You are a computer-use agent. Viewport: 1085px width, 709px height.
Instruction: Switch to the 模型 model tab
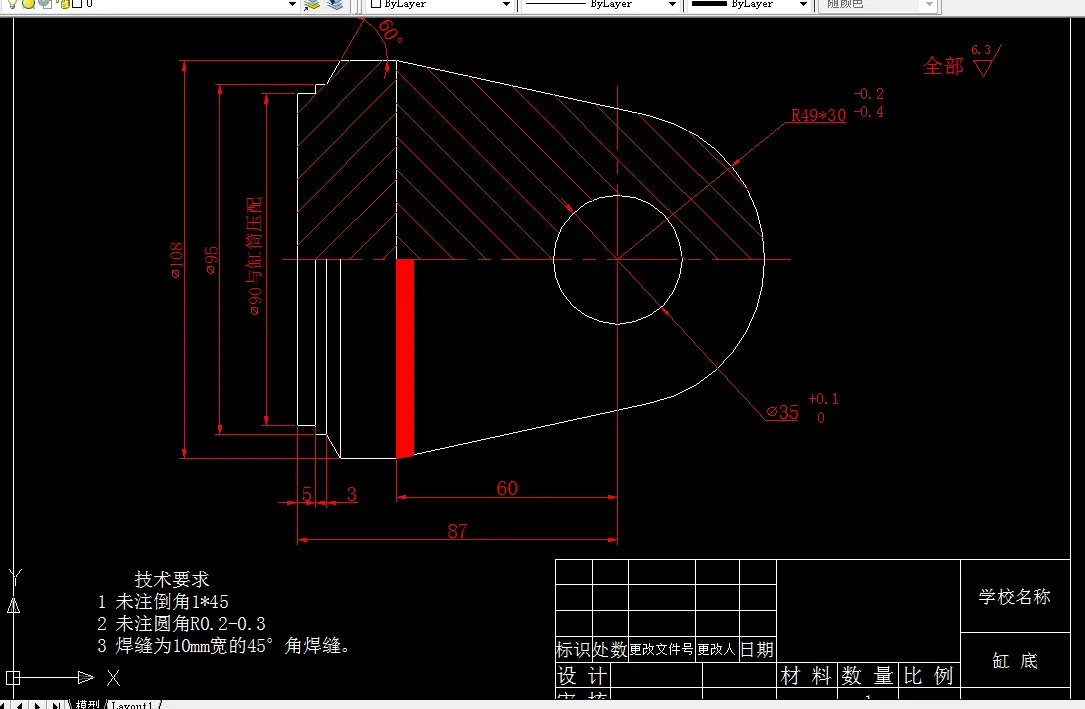[87, 704]
